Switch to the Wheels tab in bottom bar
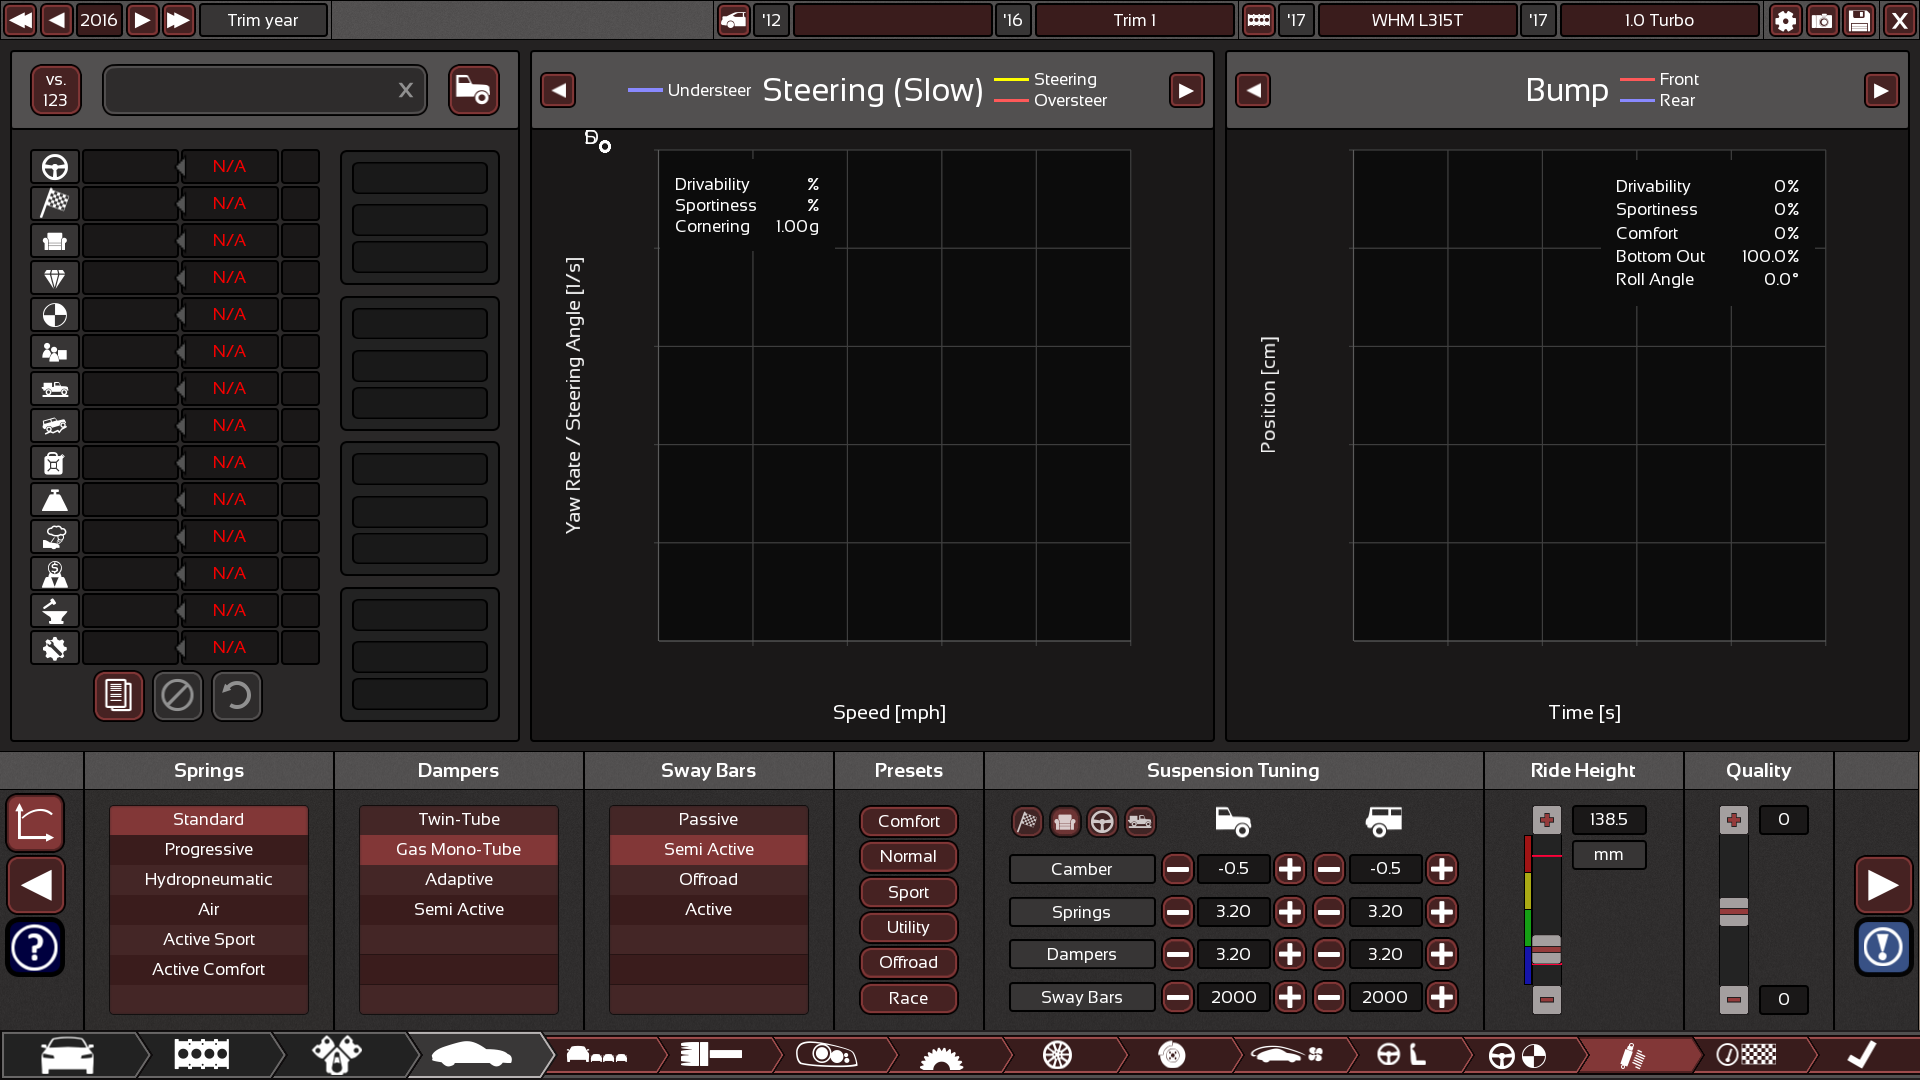Image resolution: width=1920 pixels, height=1080 pixels. coord(1058,1055)
